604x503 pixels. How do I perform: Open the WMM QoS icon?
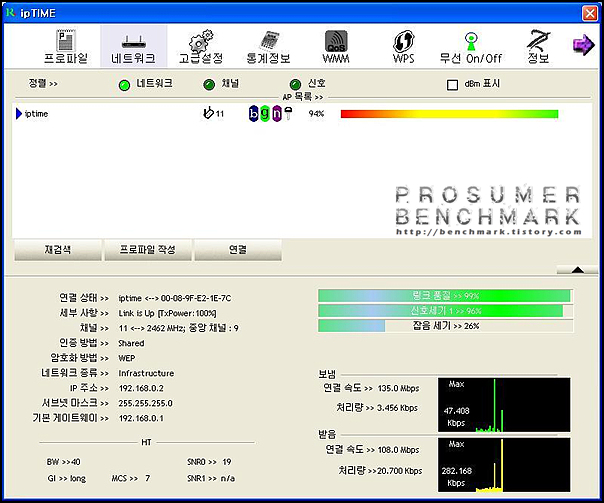tap(336, 47)
